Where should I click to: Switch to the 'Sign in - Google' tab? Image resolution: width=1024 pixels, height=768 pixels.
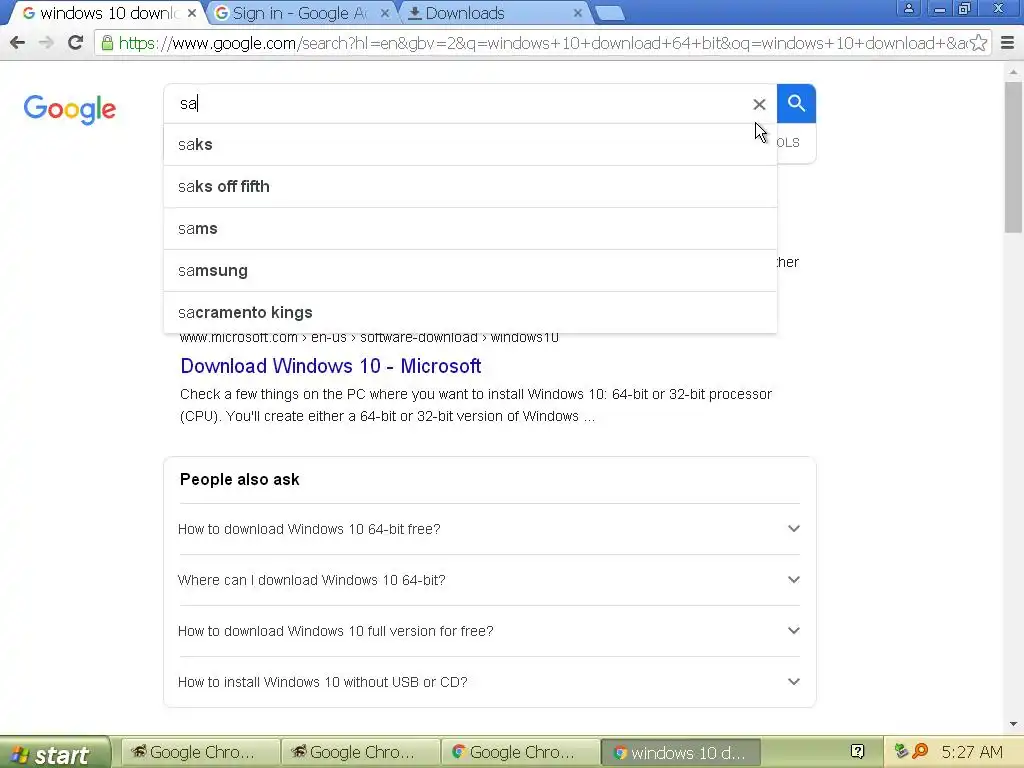pyautogui.click(x=300, y=13)
